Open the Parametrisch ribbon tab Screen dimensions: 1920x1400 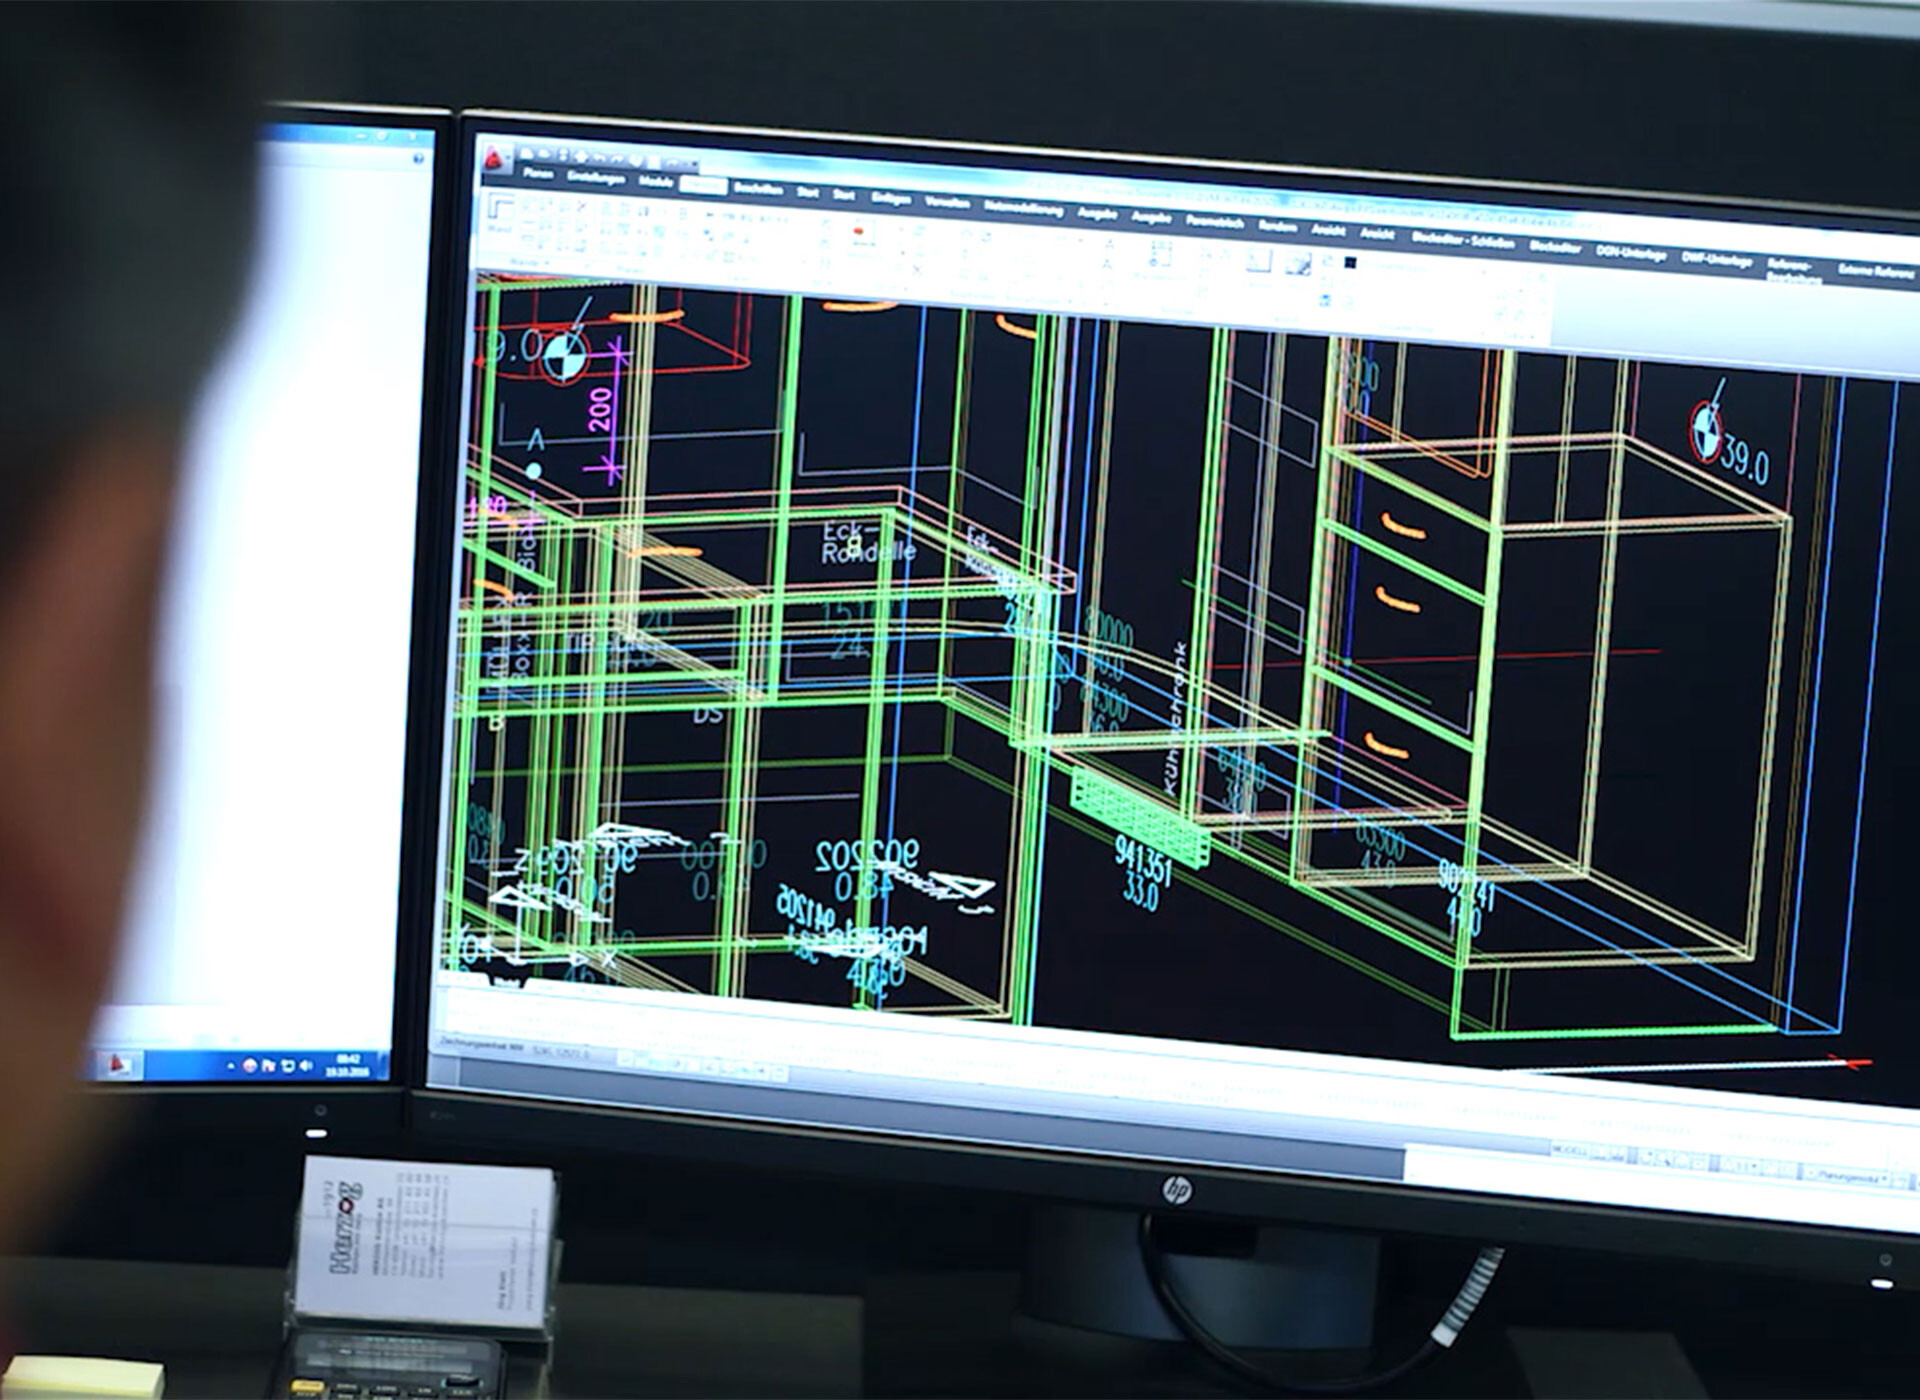click(x=1214, y=222)
